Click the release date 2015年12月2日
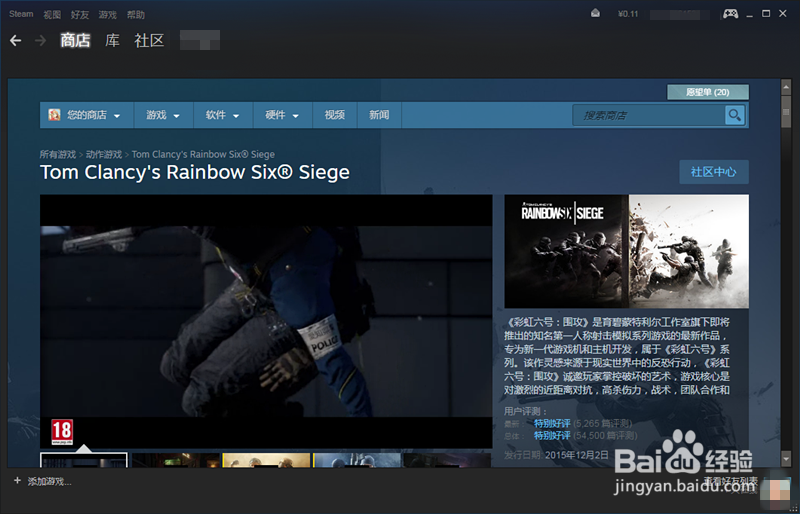This screenshot has width=800, height=514. pos(577,455)
